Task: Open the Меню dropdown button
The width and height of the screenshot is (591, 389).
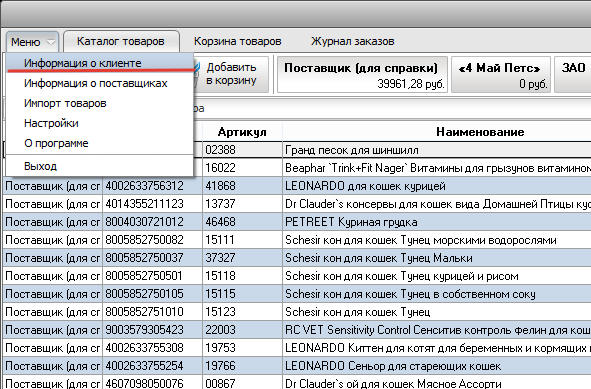Action: [32, 41]
